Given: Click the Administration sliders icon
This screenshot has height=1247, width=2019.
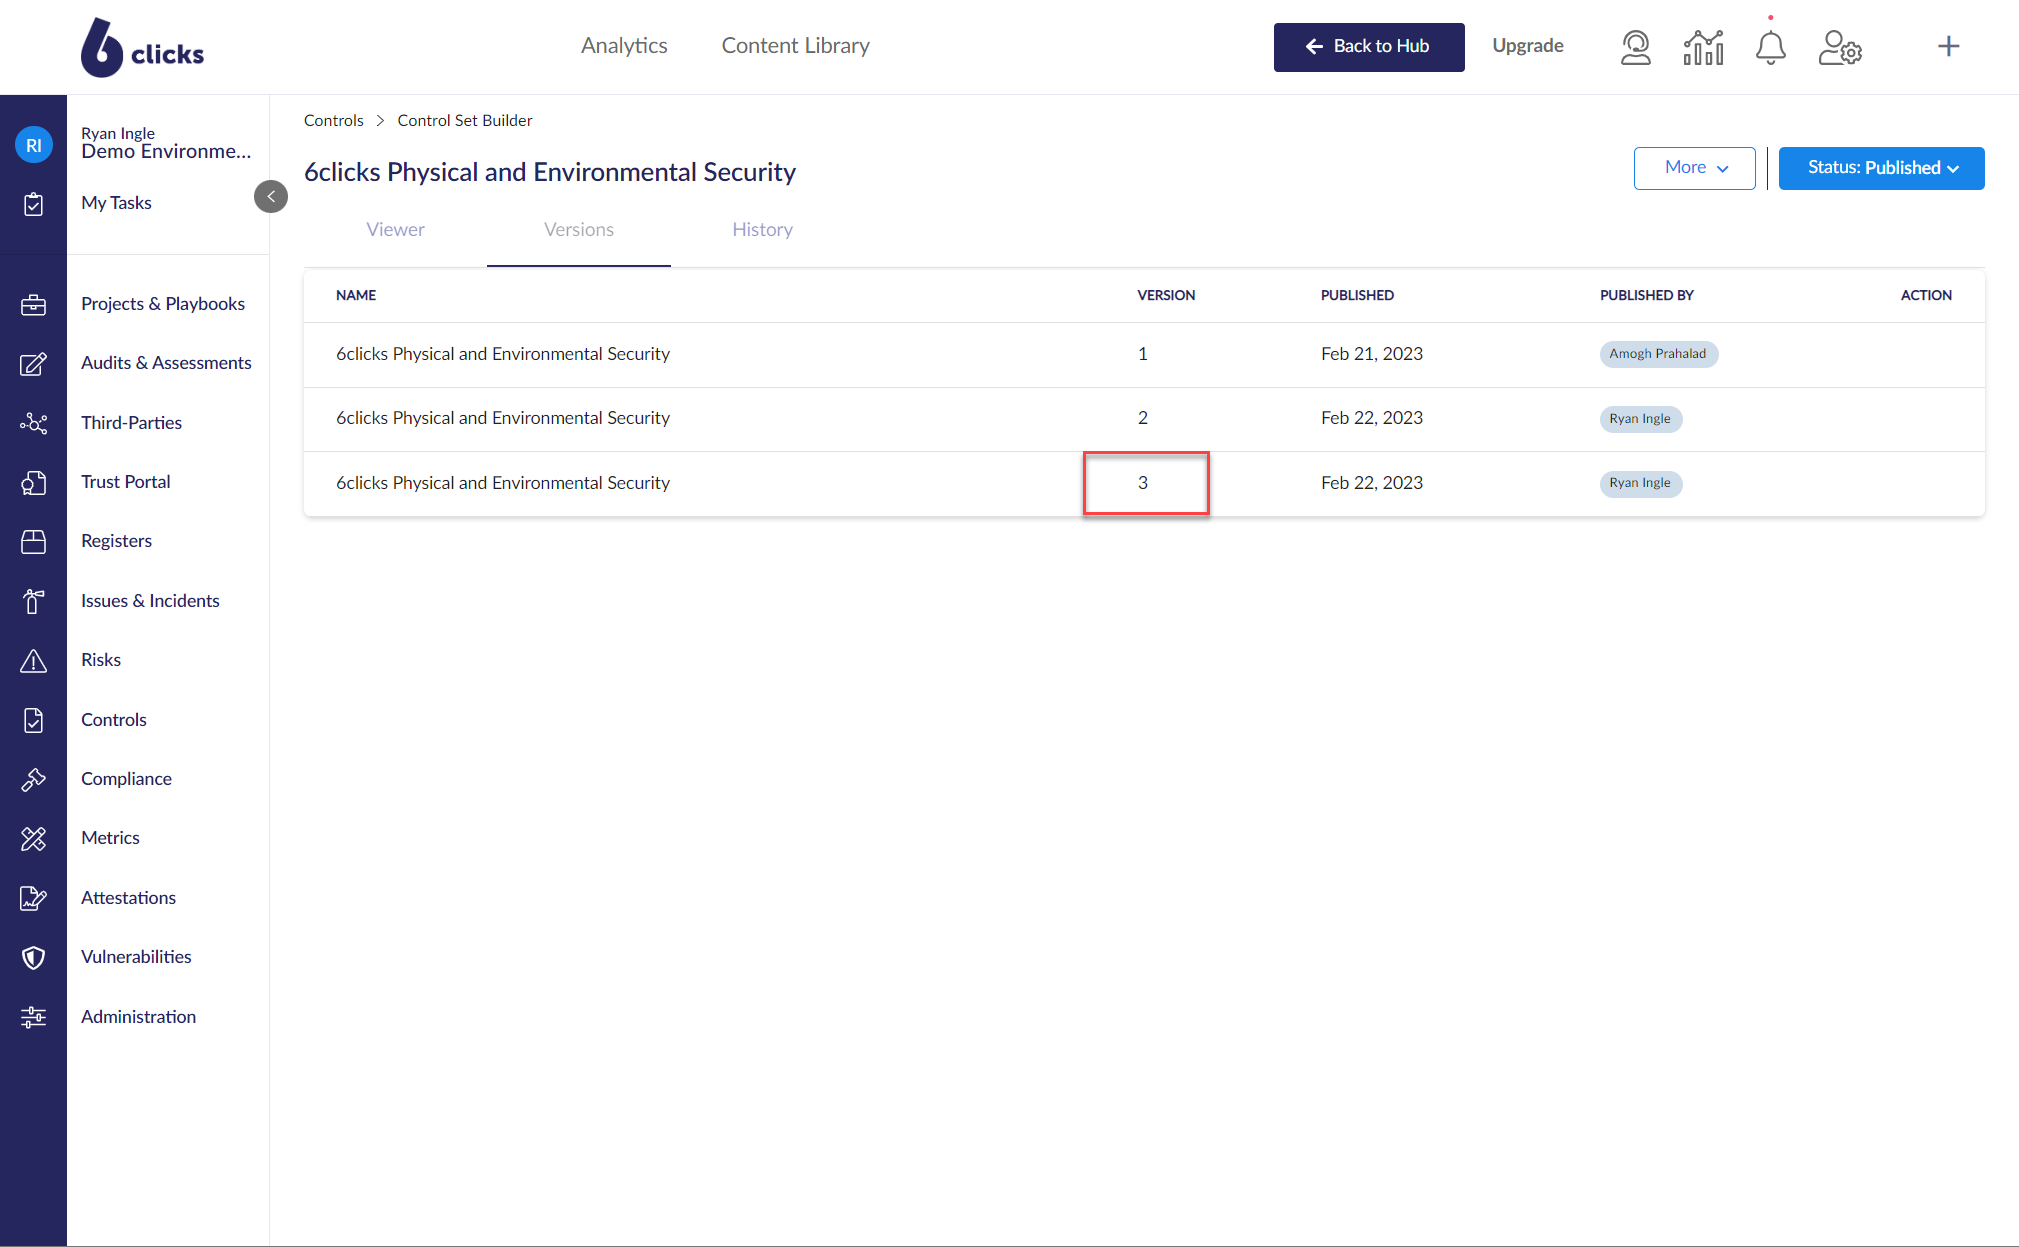Looking at the screenshot, I should pyautogui.click(x=33, y=1017).
